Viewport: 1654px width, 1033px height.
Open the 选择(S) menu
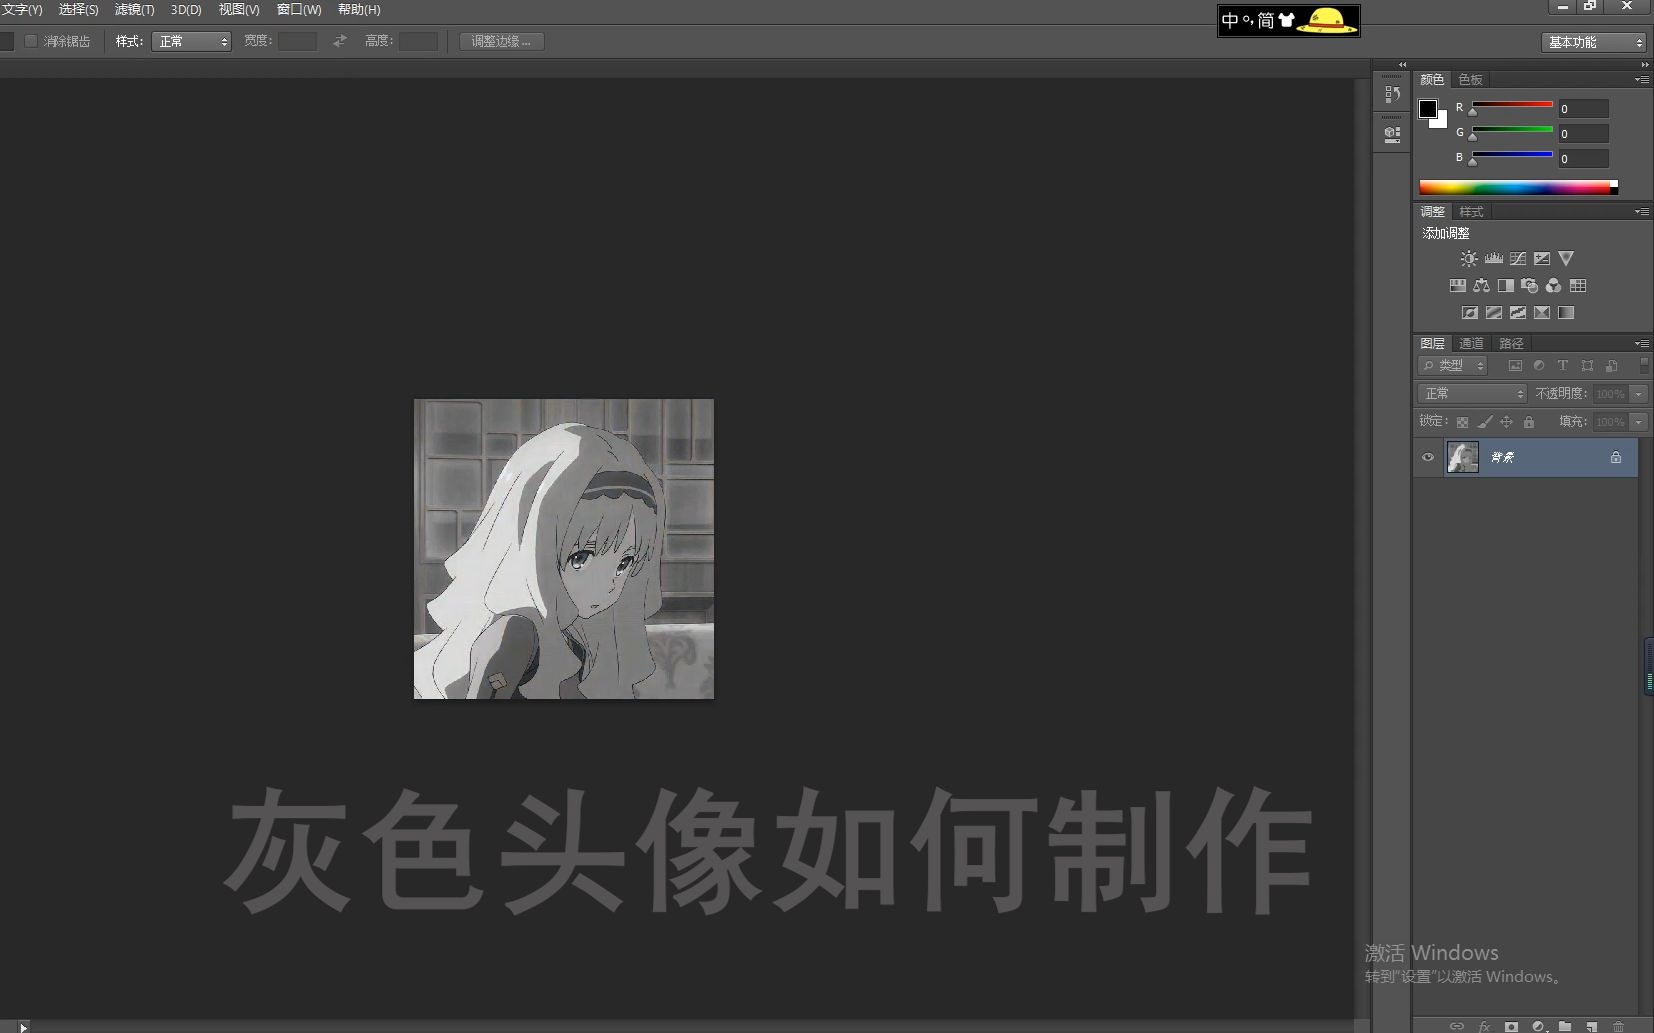[x=78, y=10]
